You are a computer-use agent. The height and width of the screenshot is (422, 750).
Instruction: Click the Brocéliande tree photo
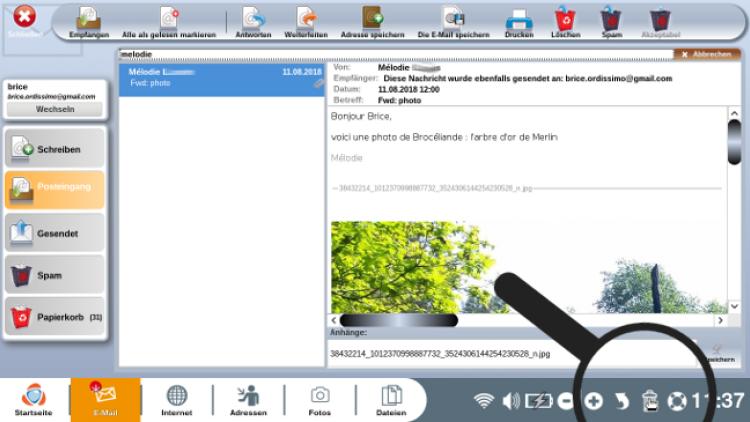tap(528, 267)
